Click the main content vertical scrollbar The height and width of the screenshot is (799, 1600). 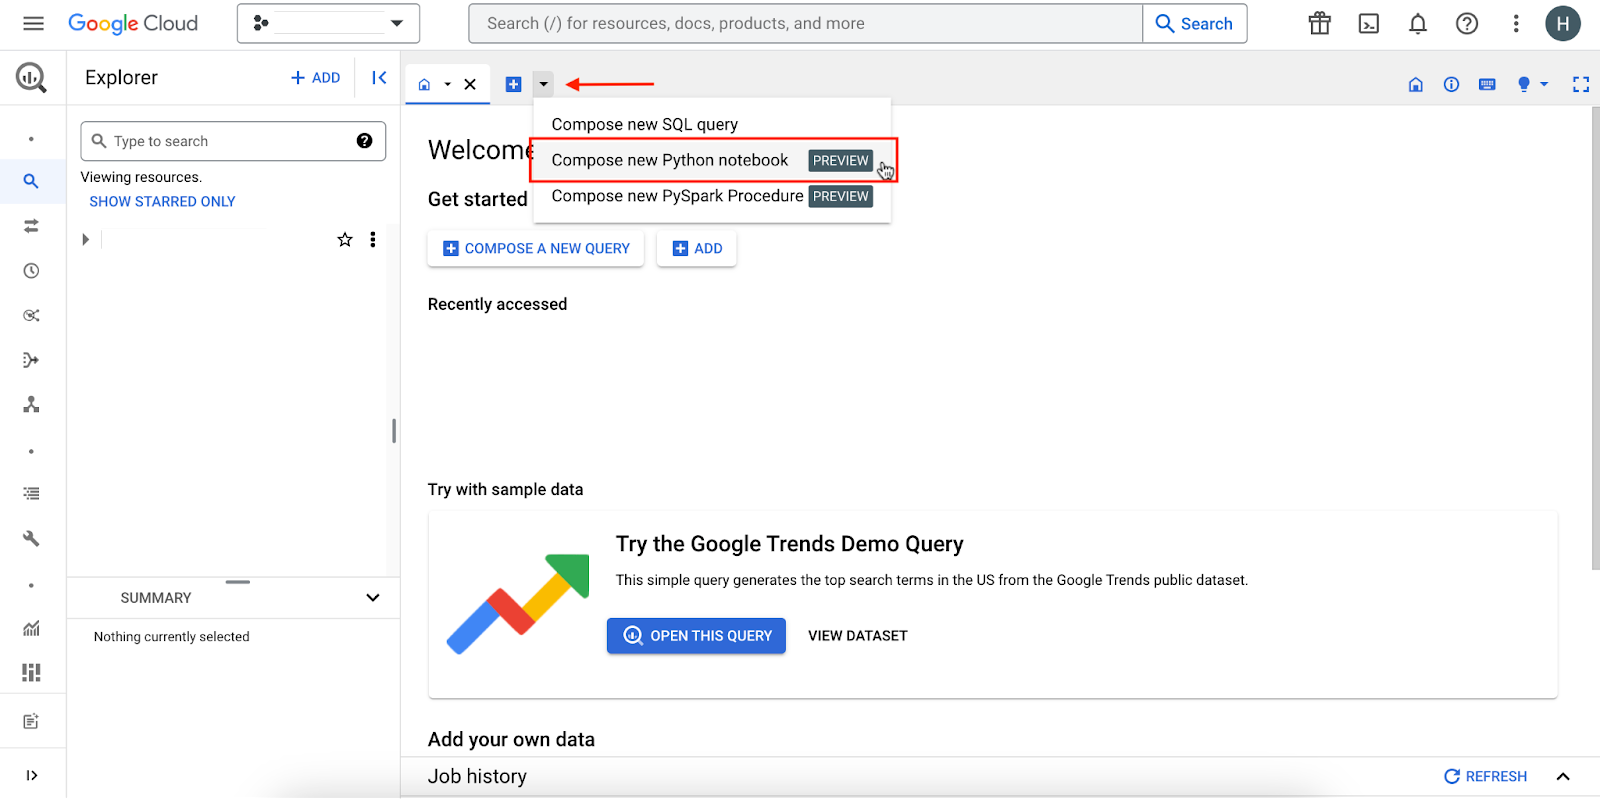1595,339
